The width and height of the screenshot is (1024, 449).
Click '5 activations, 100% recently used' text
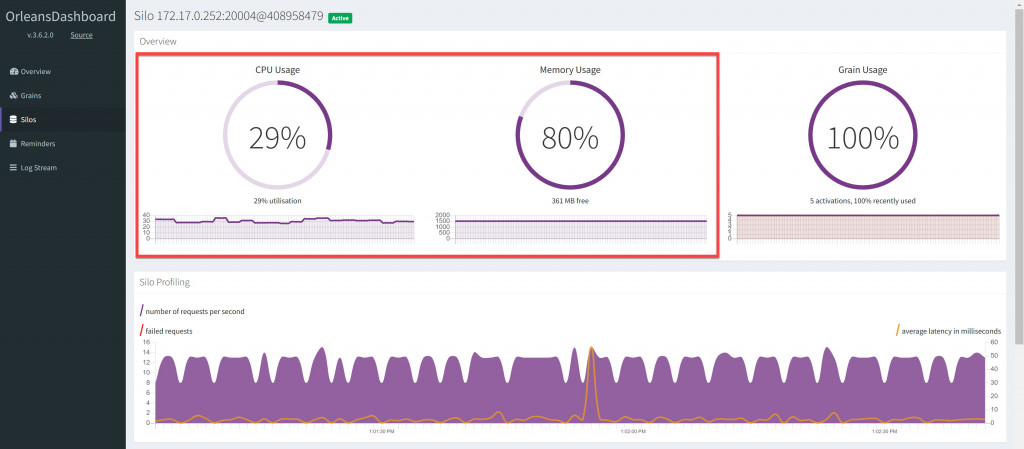coord(863,201)
